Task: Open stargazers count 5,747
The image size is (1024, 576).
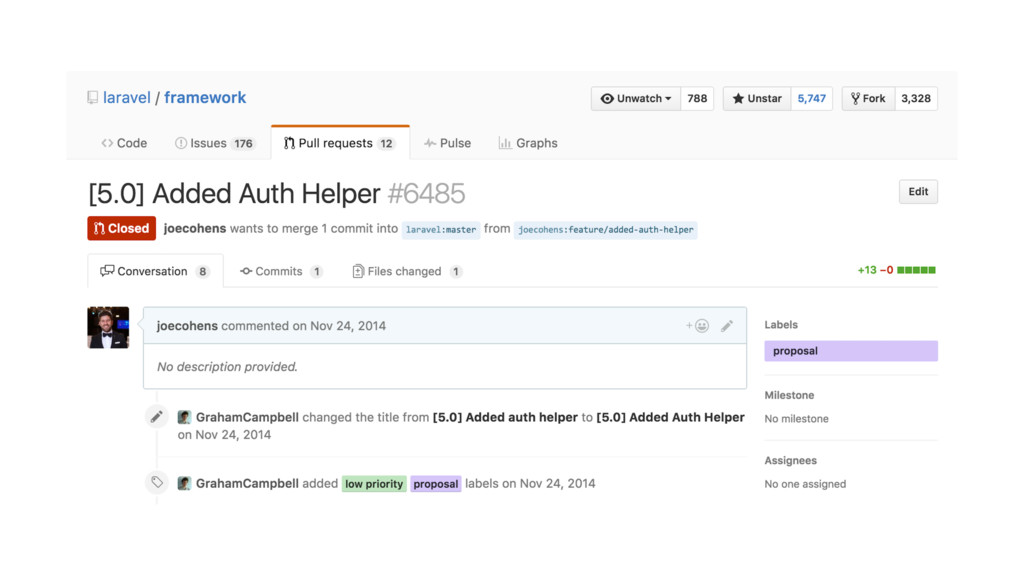Action: (811, 99)
